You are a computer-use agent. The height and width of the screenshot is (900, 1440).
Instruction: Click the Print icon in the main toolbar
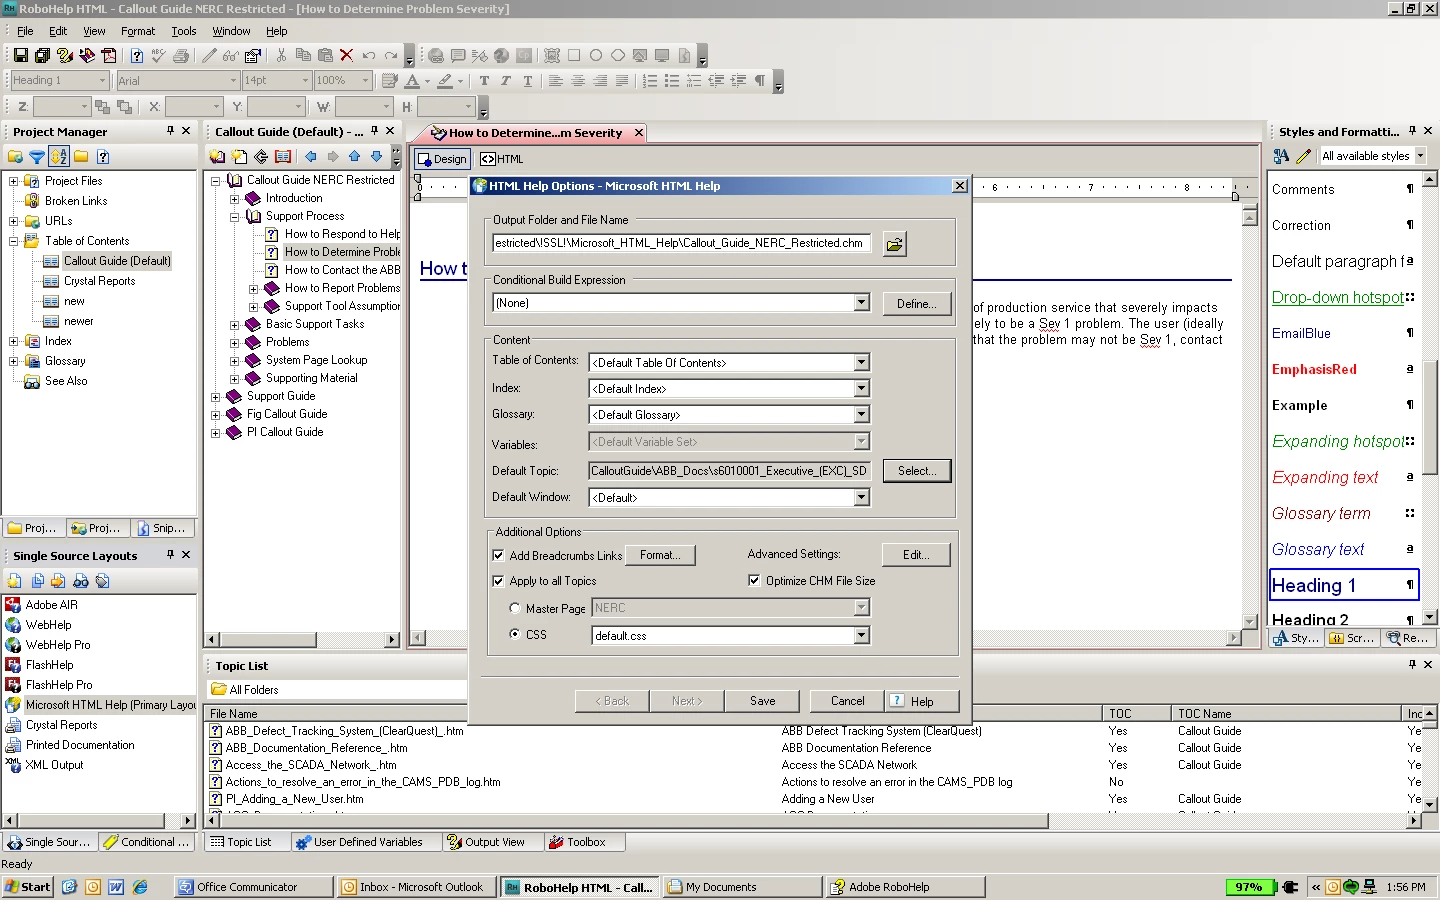181,55
